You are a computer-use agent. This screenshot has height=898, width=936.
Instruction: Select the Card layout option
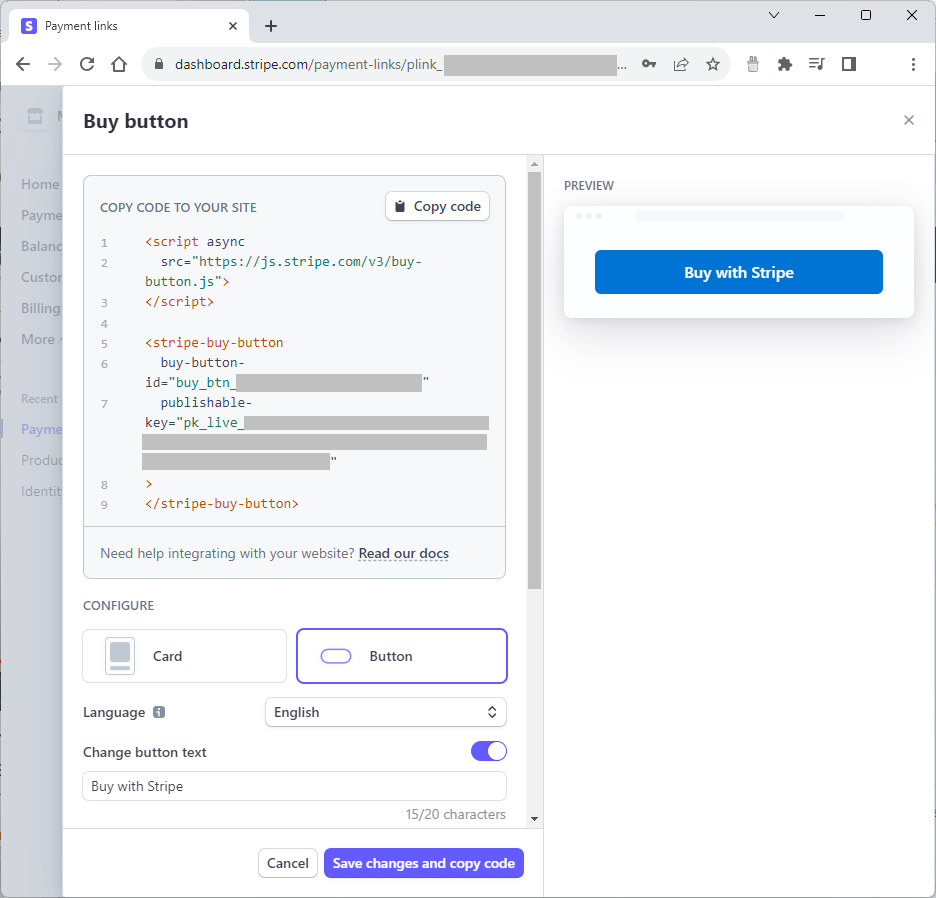185,656
